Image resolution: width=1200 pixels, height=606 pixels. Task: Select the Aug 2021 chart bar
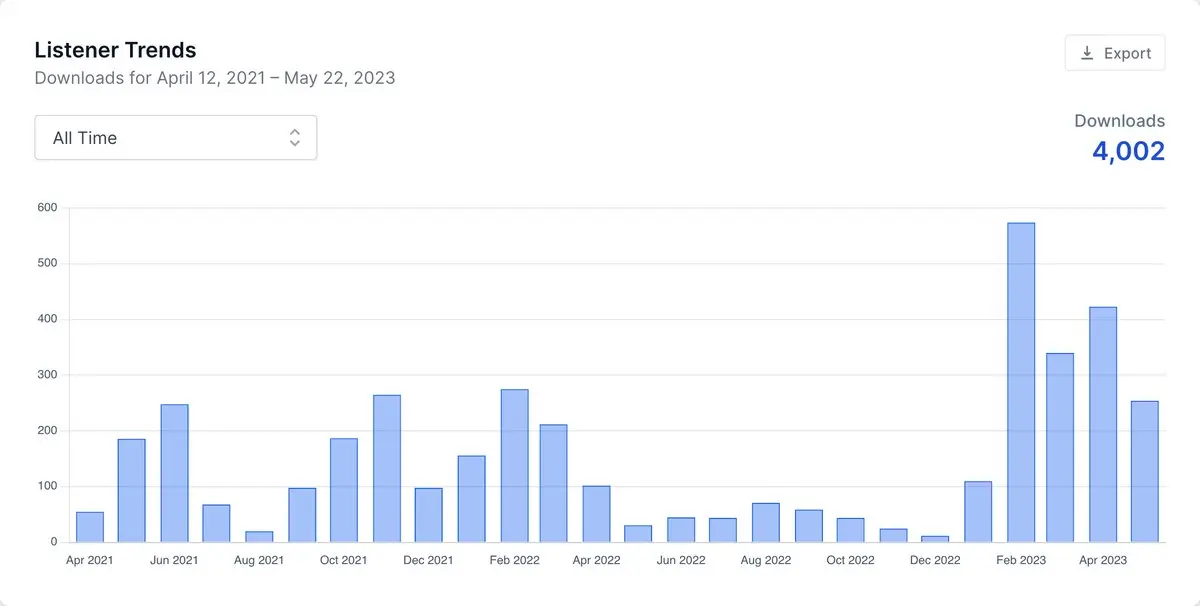(259, 536)
